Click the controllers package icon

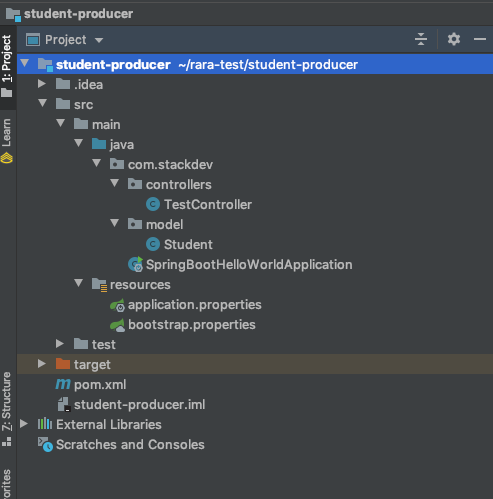click(135, 184)
